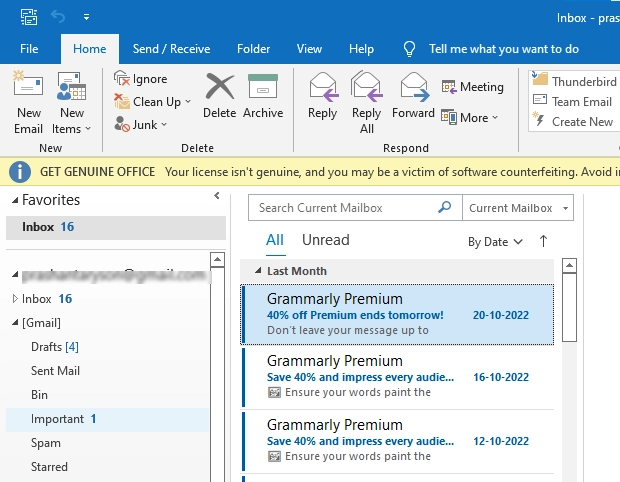The height and width of the screenshot is (482, 620).
Task: Collapse the [Gmail] folder group
Action: 15,323
